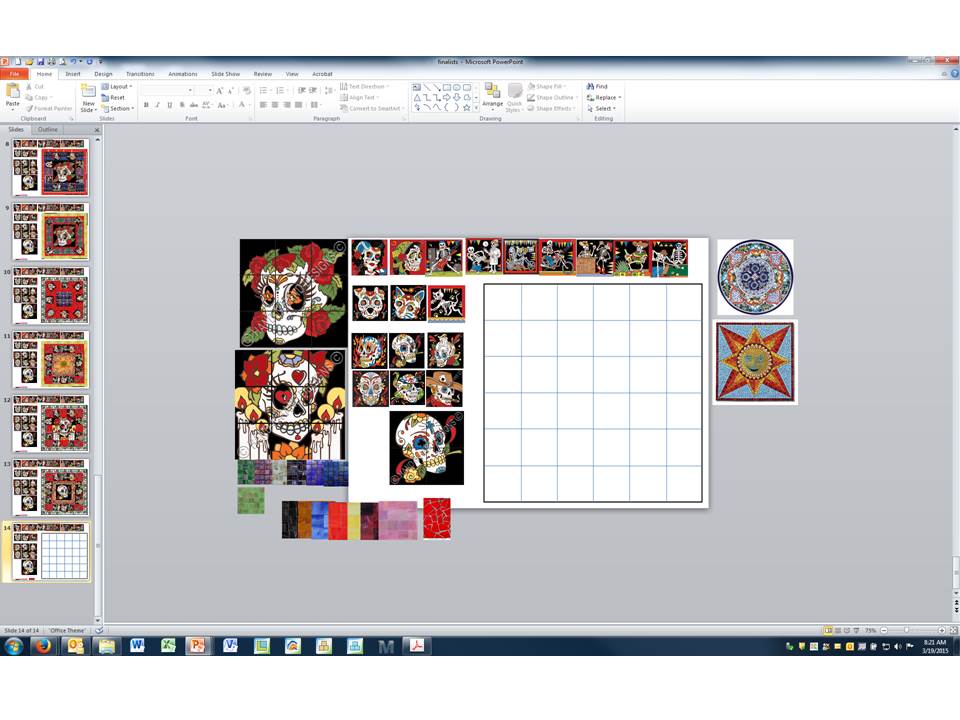
Task: Toggle Center text alignment
Action: coord(275,105)
